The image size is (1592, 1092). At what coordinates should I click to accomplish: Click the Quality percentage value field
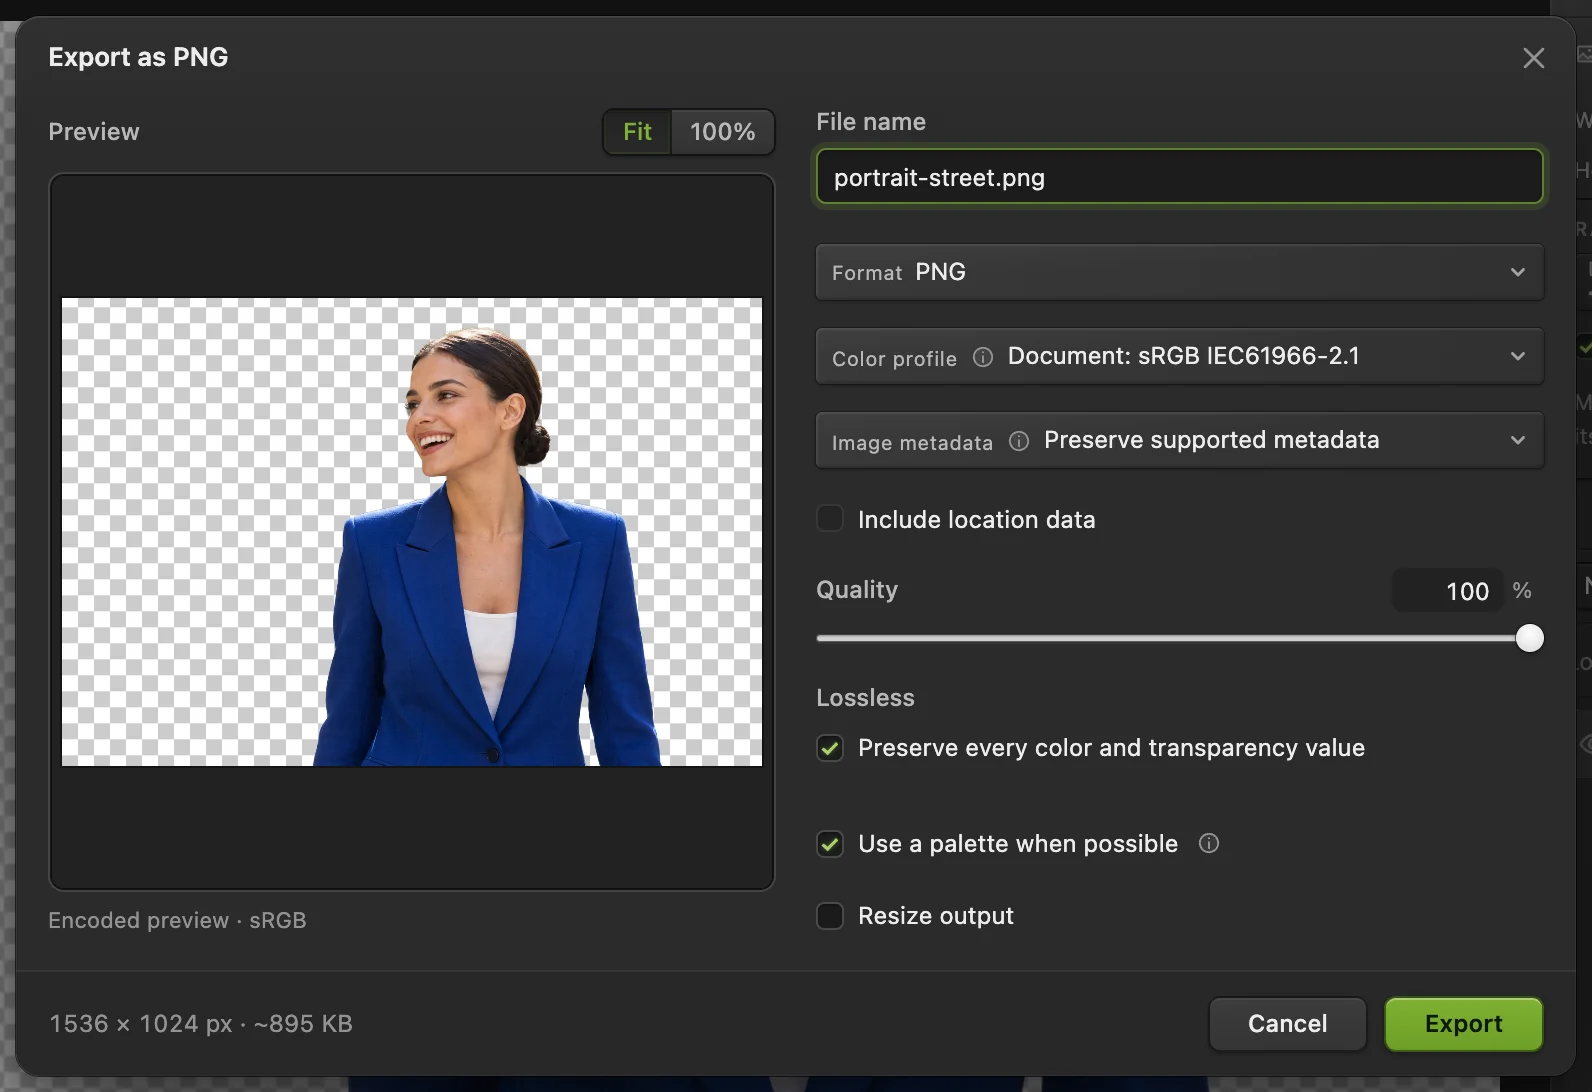(1448, 591)
